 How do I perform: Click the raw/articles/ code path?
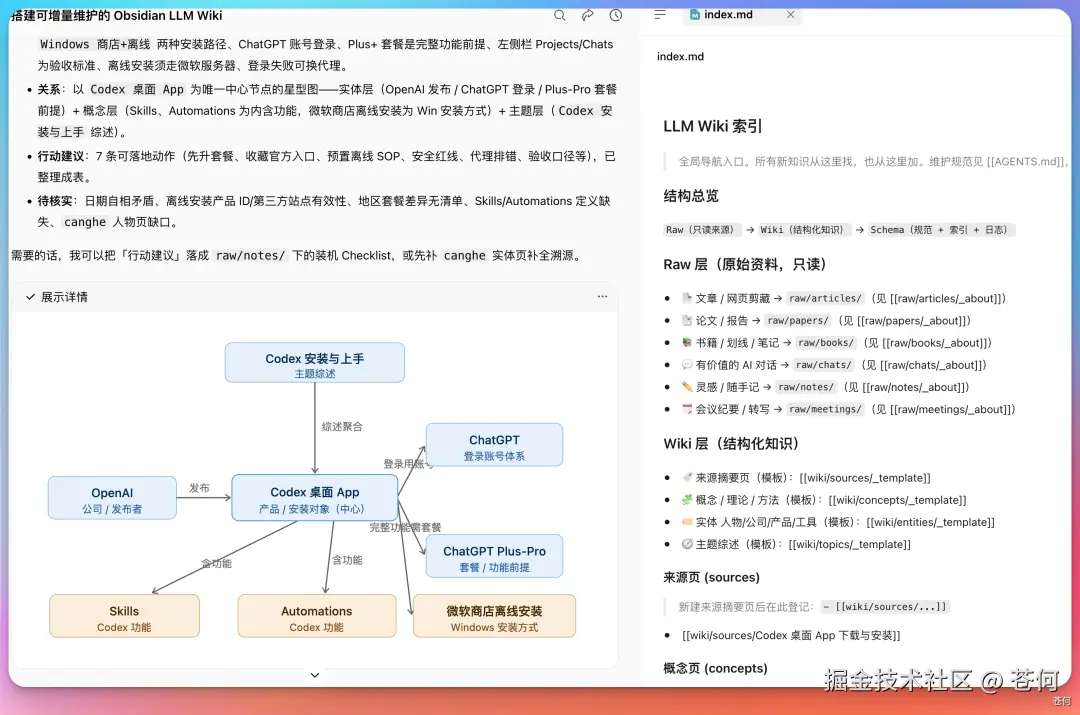825,298
